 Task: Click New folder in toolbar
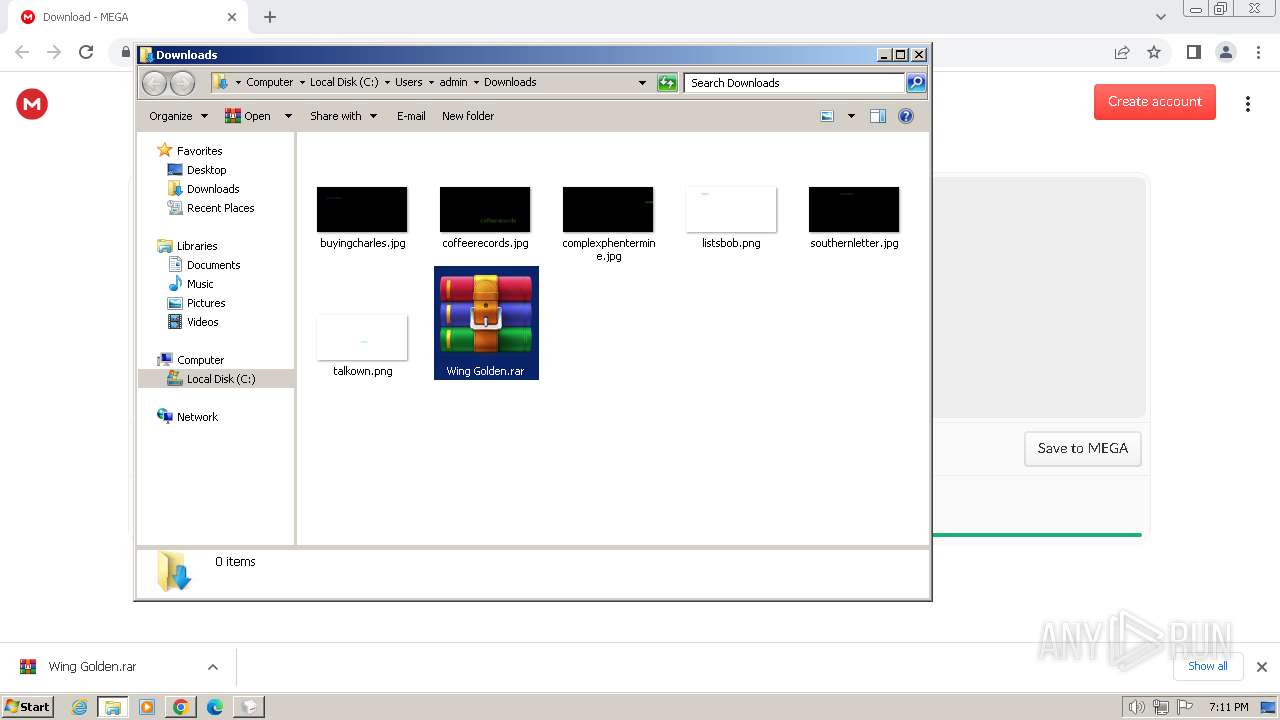coord(468,116)
